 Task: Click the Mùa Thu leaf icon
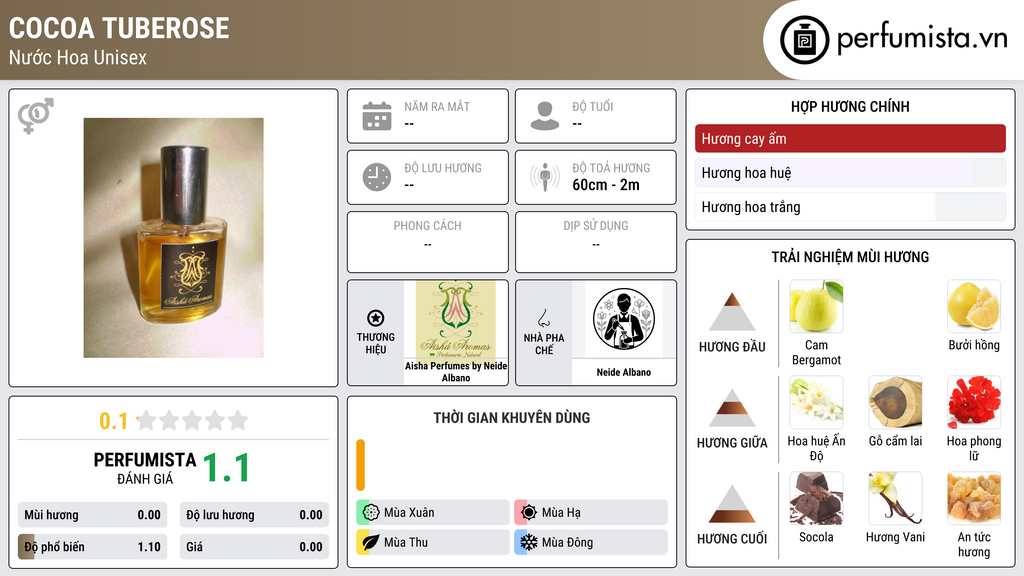(x=371, y=542)
